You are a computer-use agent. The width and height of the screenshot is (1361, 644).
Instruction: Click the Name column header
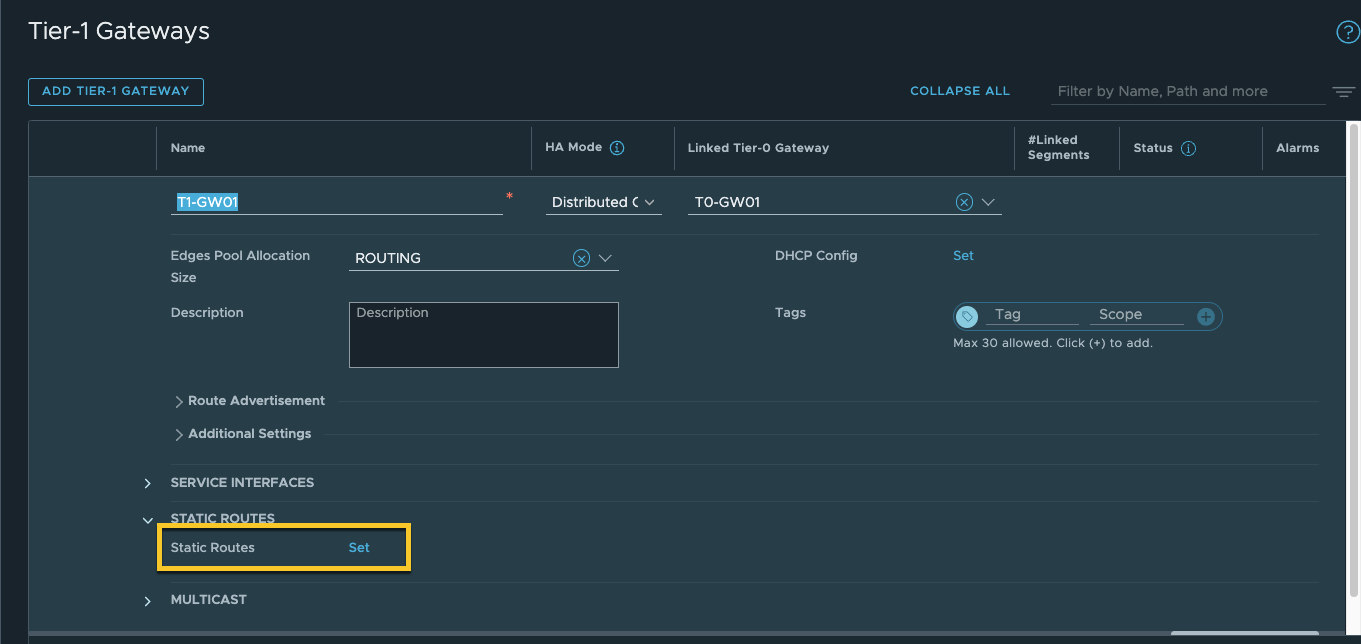[188, 148]
